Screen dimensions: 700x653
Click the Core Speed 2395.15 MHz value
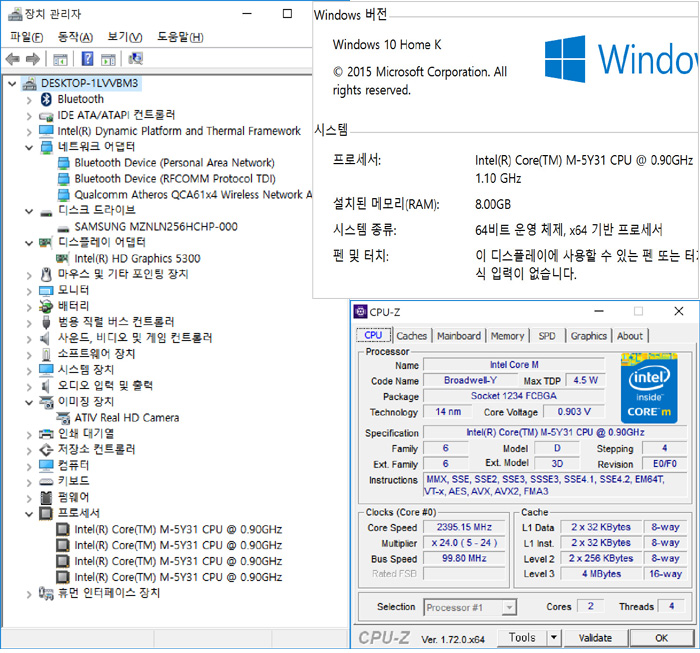point(464,527)
